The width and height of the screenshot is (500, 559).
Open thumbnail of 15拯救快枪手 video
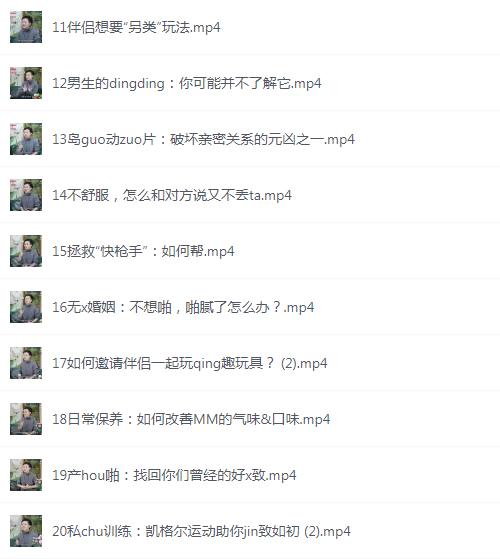pos(26,251)
